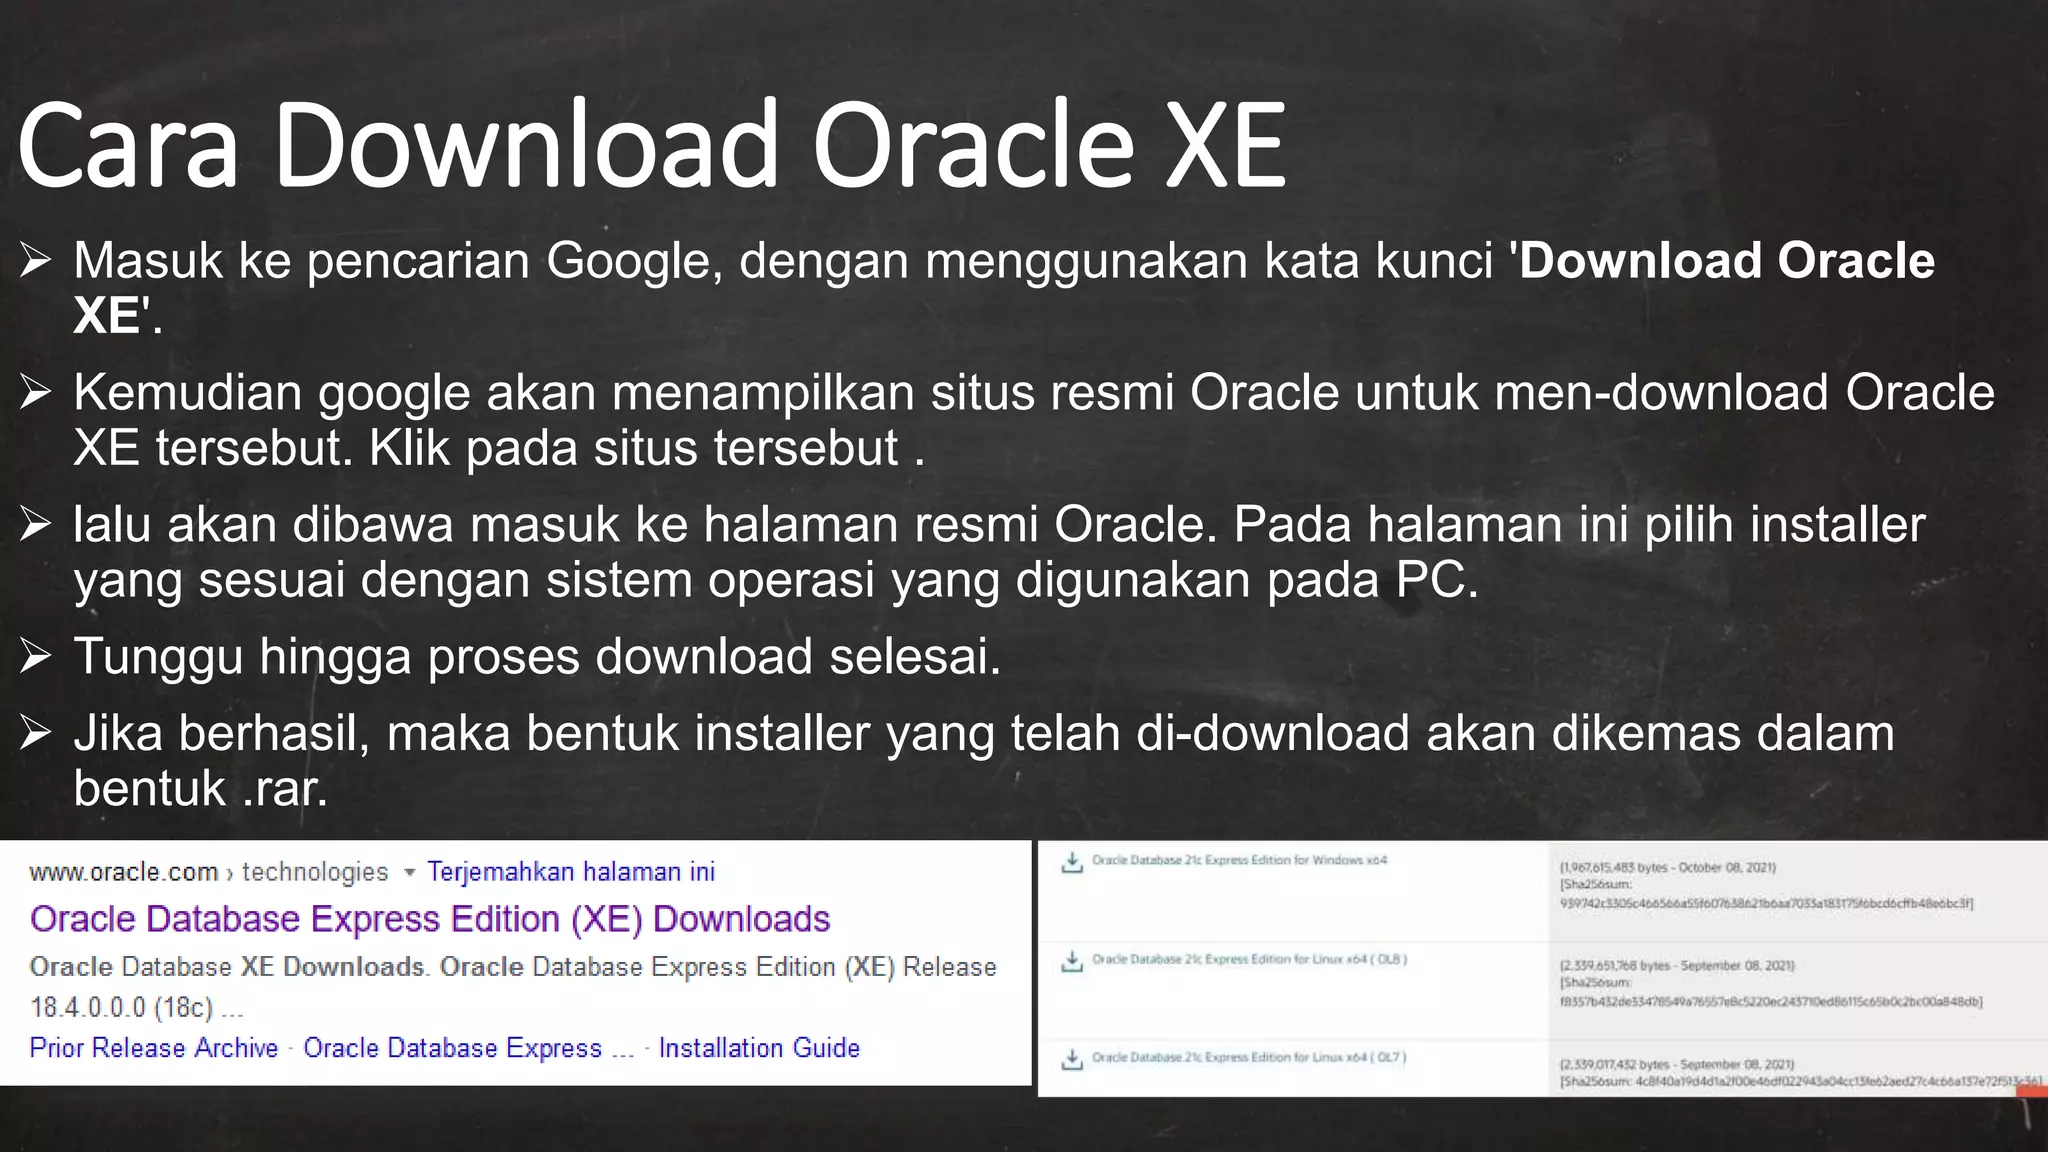Click arrow bullet before 'Kemudian google akan'
The image size is (2048, 1152).
[x=36, y=393]
